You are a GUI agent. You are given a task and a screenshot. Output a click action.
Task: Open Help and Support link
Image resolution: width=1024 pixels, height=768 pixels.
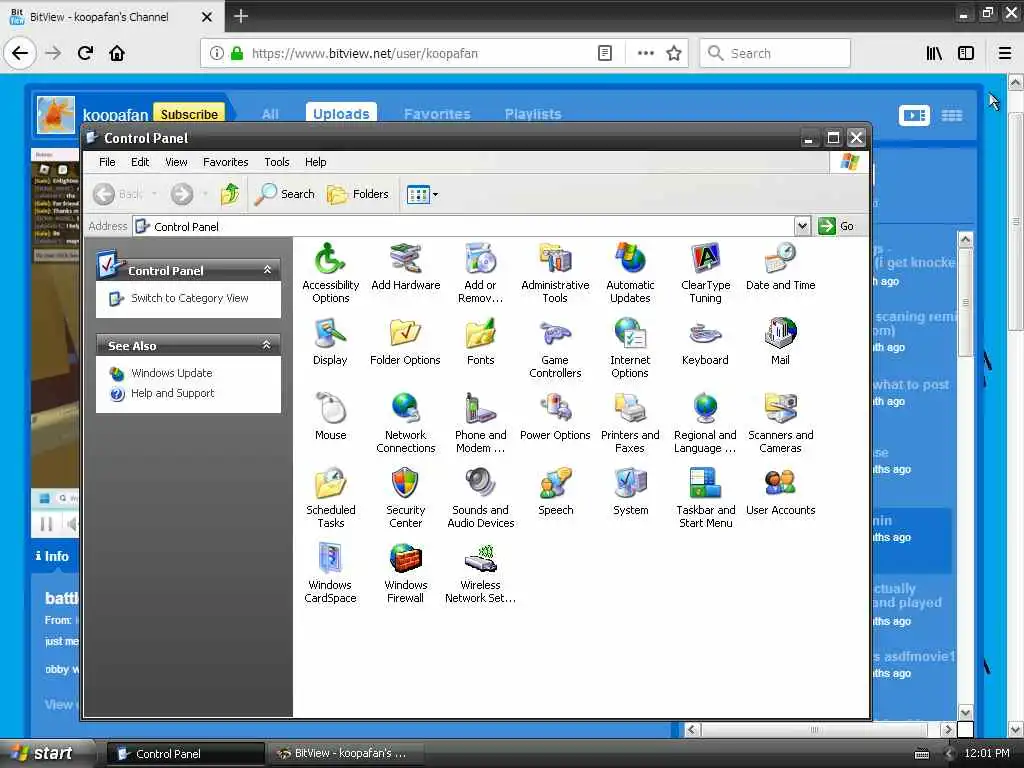172,393
